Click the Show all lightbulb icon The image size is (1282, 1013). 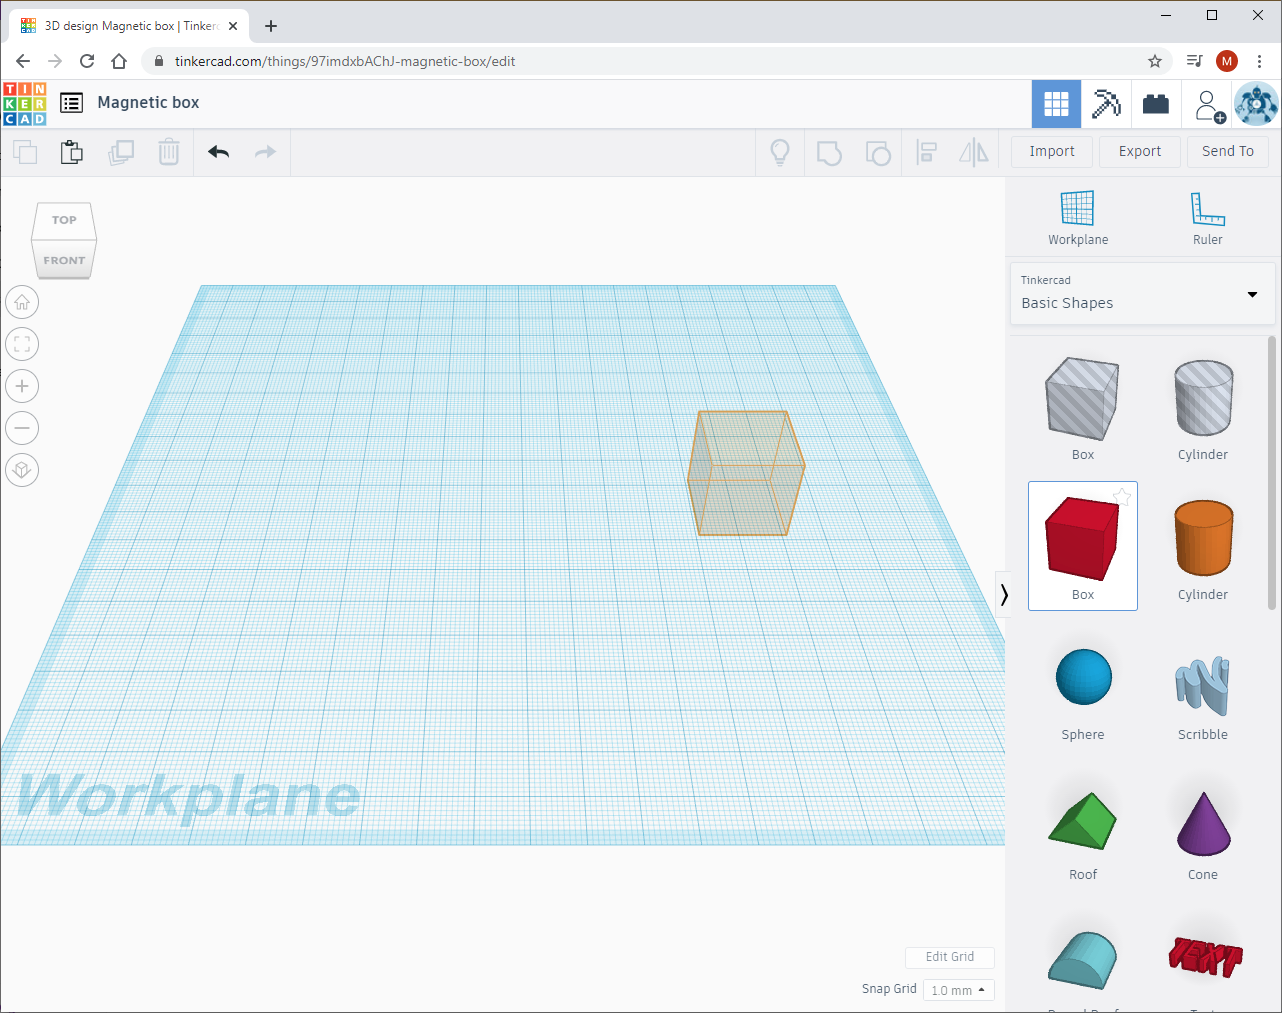[780, 152]
